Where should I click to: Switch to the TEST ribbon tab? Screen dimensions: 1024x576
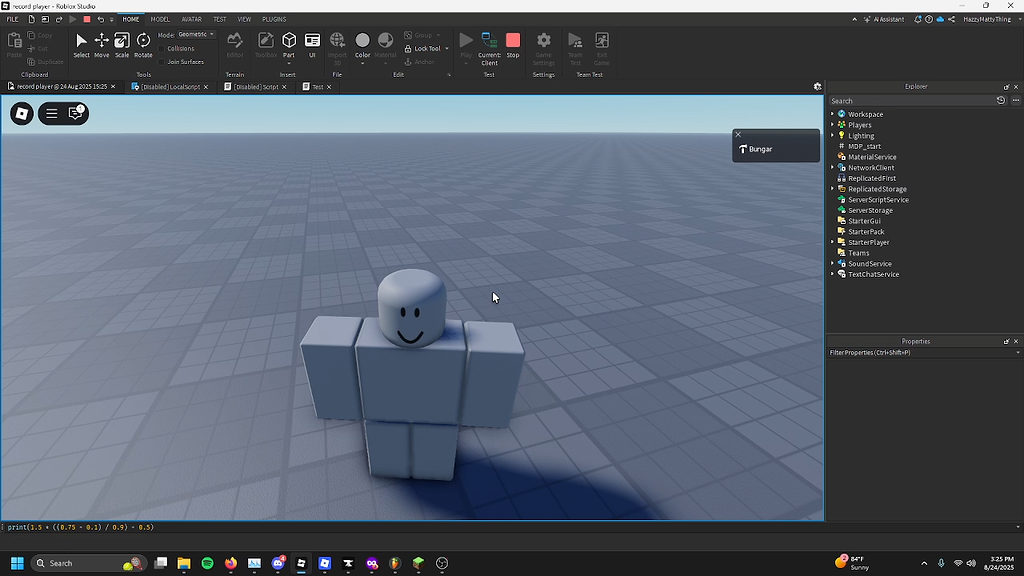coord(219,19)
